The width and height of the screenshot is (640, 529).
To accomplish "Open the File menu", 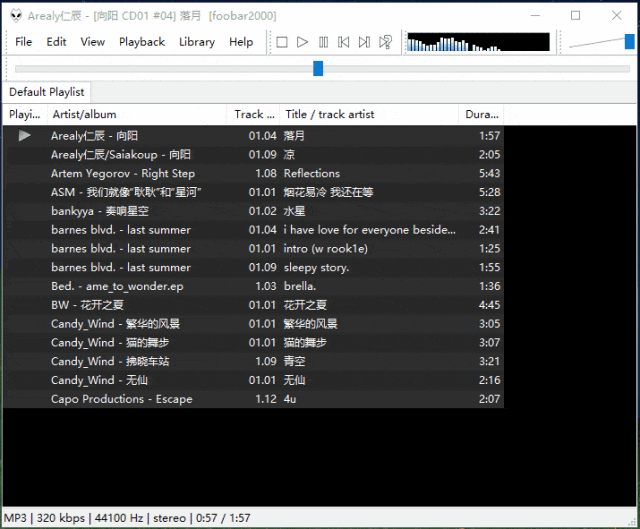I will pyautogui.click(x=23, y=42).
